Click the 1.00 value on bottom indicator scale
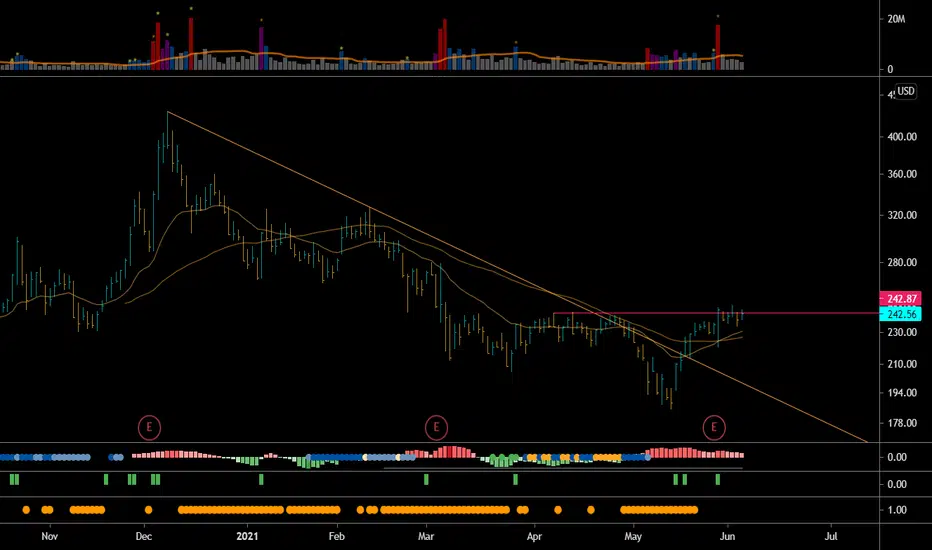Image resolution: width=932 pixels, height=550 pixels. 897,510
